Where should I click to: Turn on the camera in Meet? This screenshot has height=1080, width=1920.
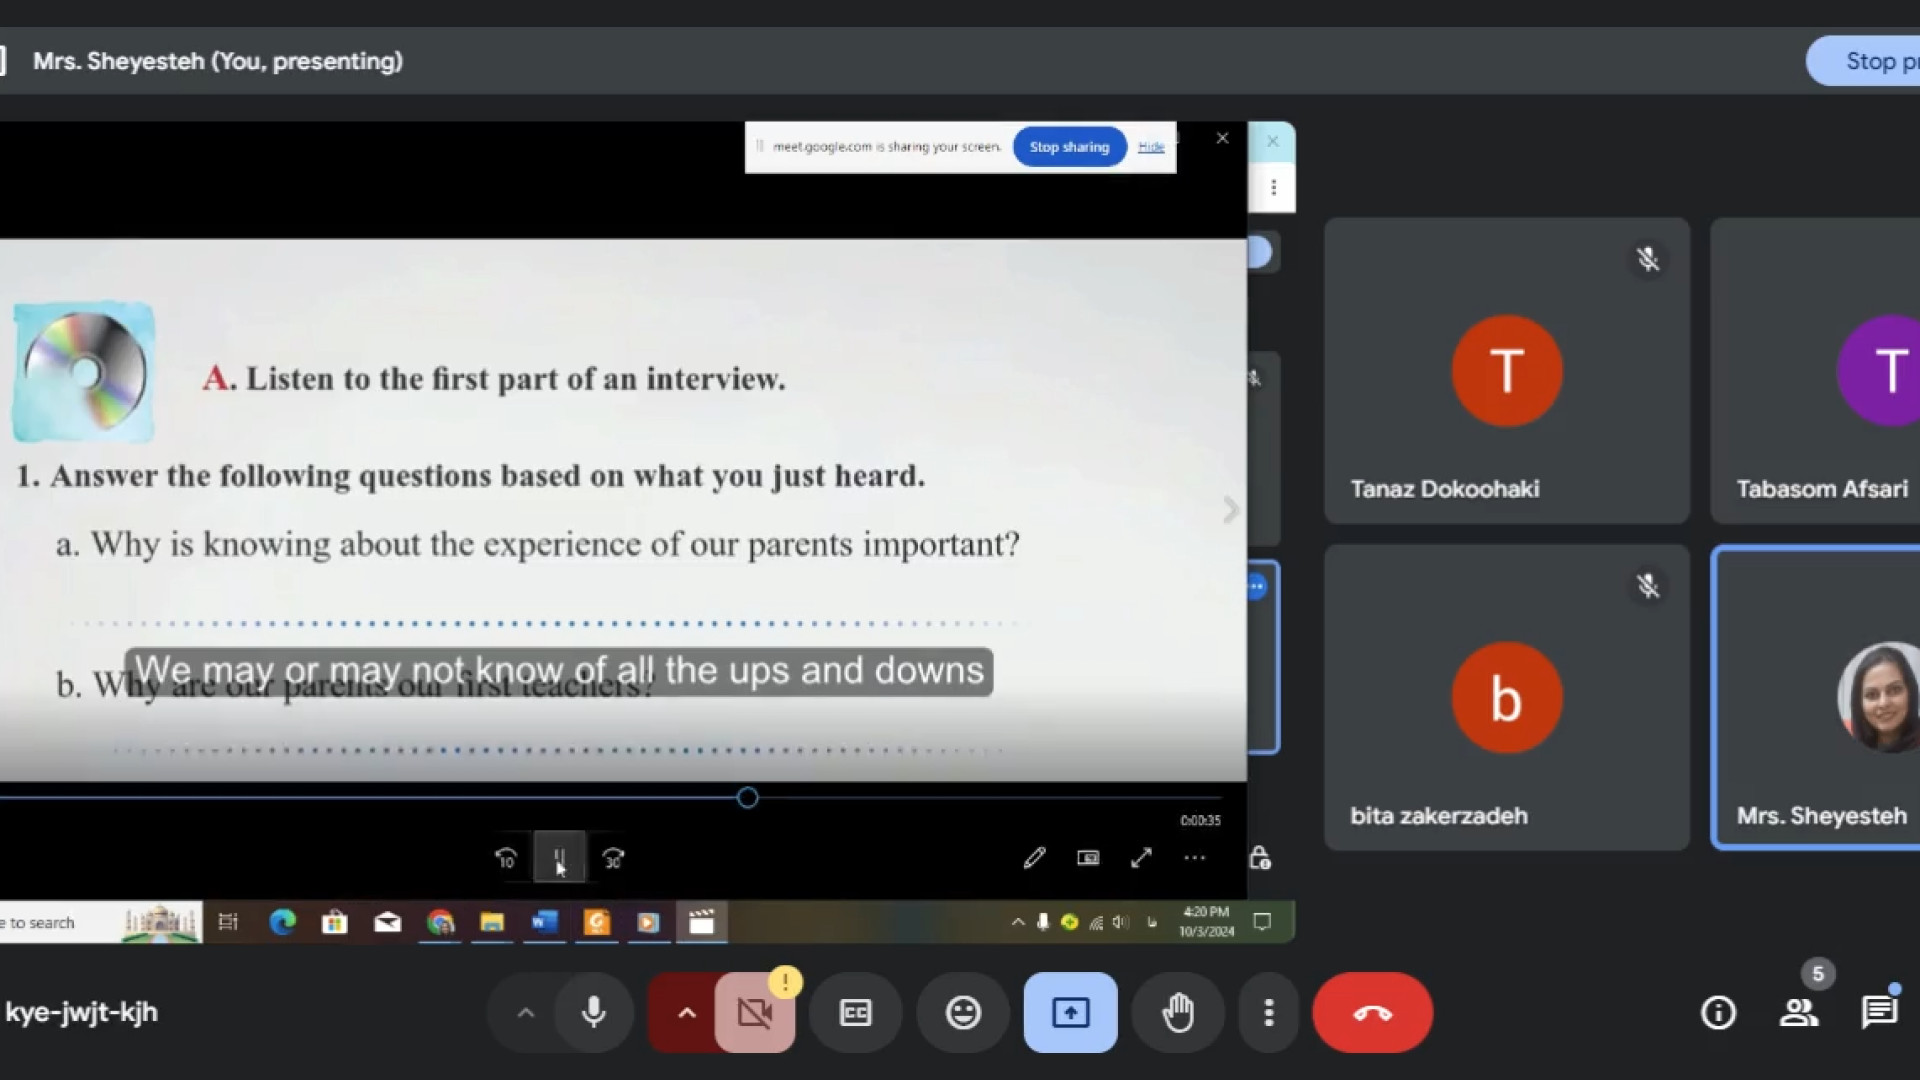[755, 1012]
